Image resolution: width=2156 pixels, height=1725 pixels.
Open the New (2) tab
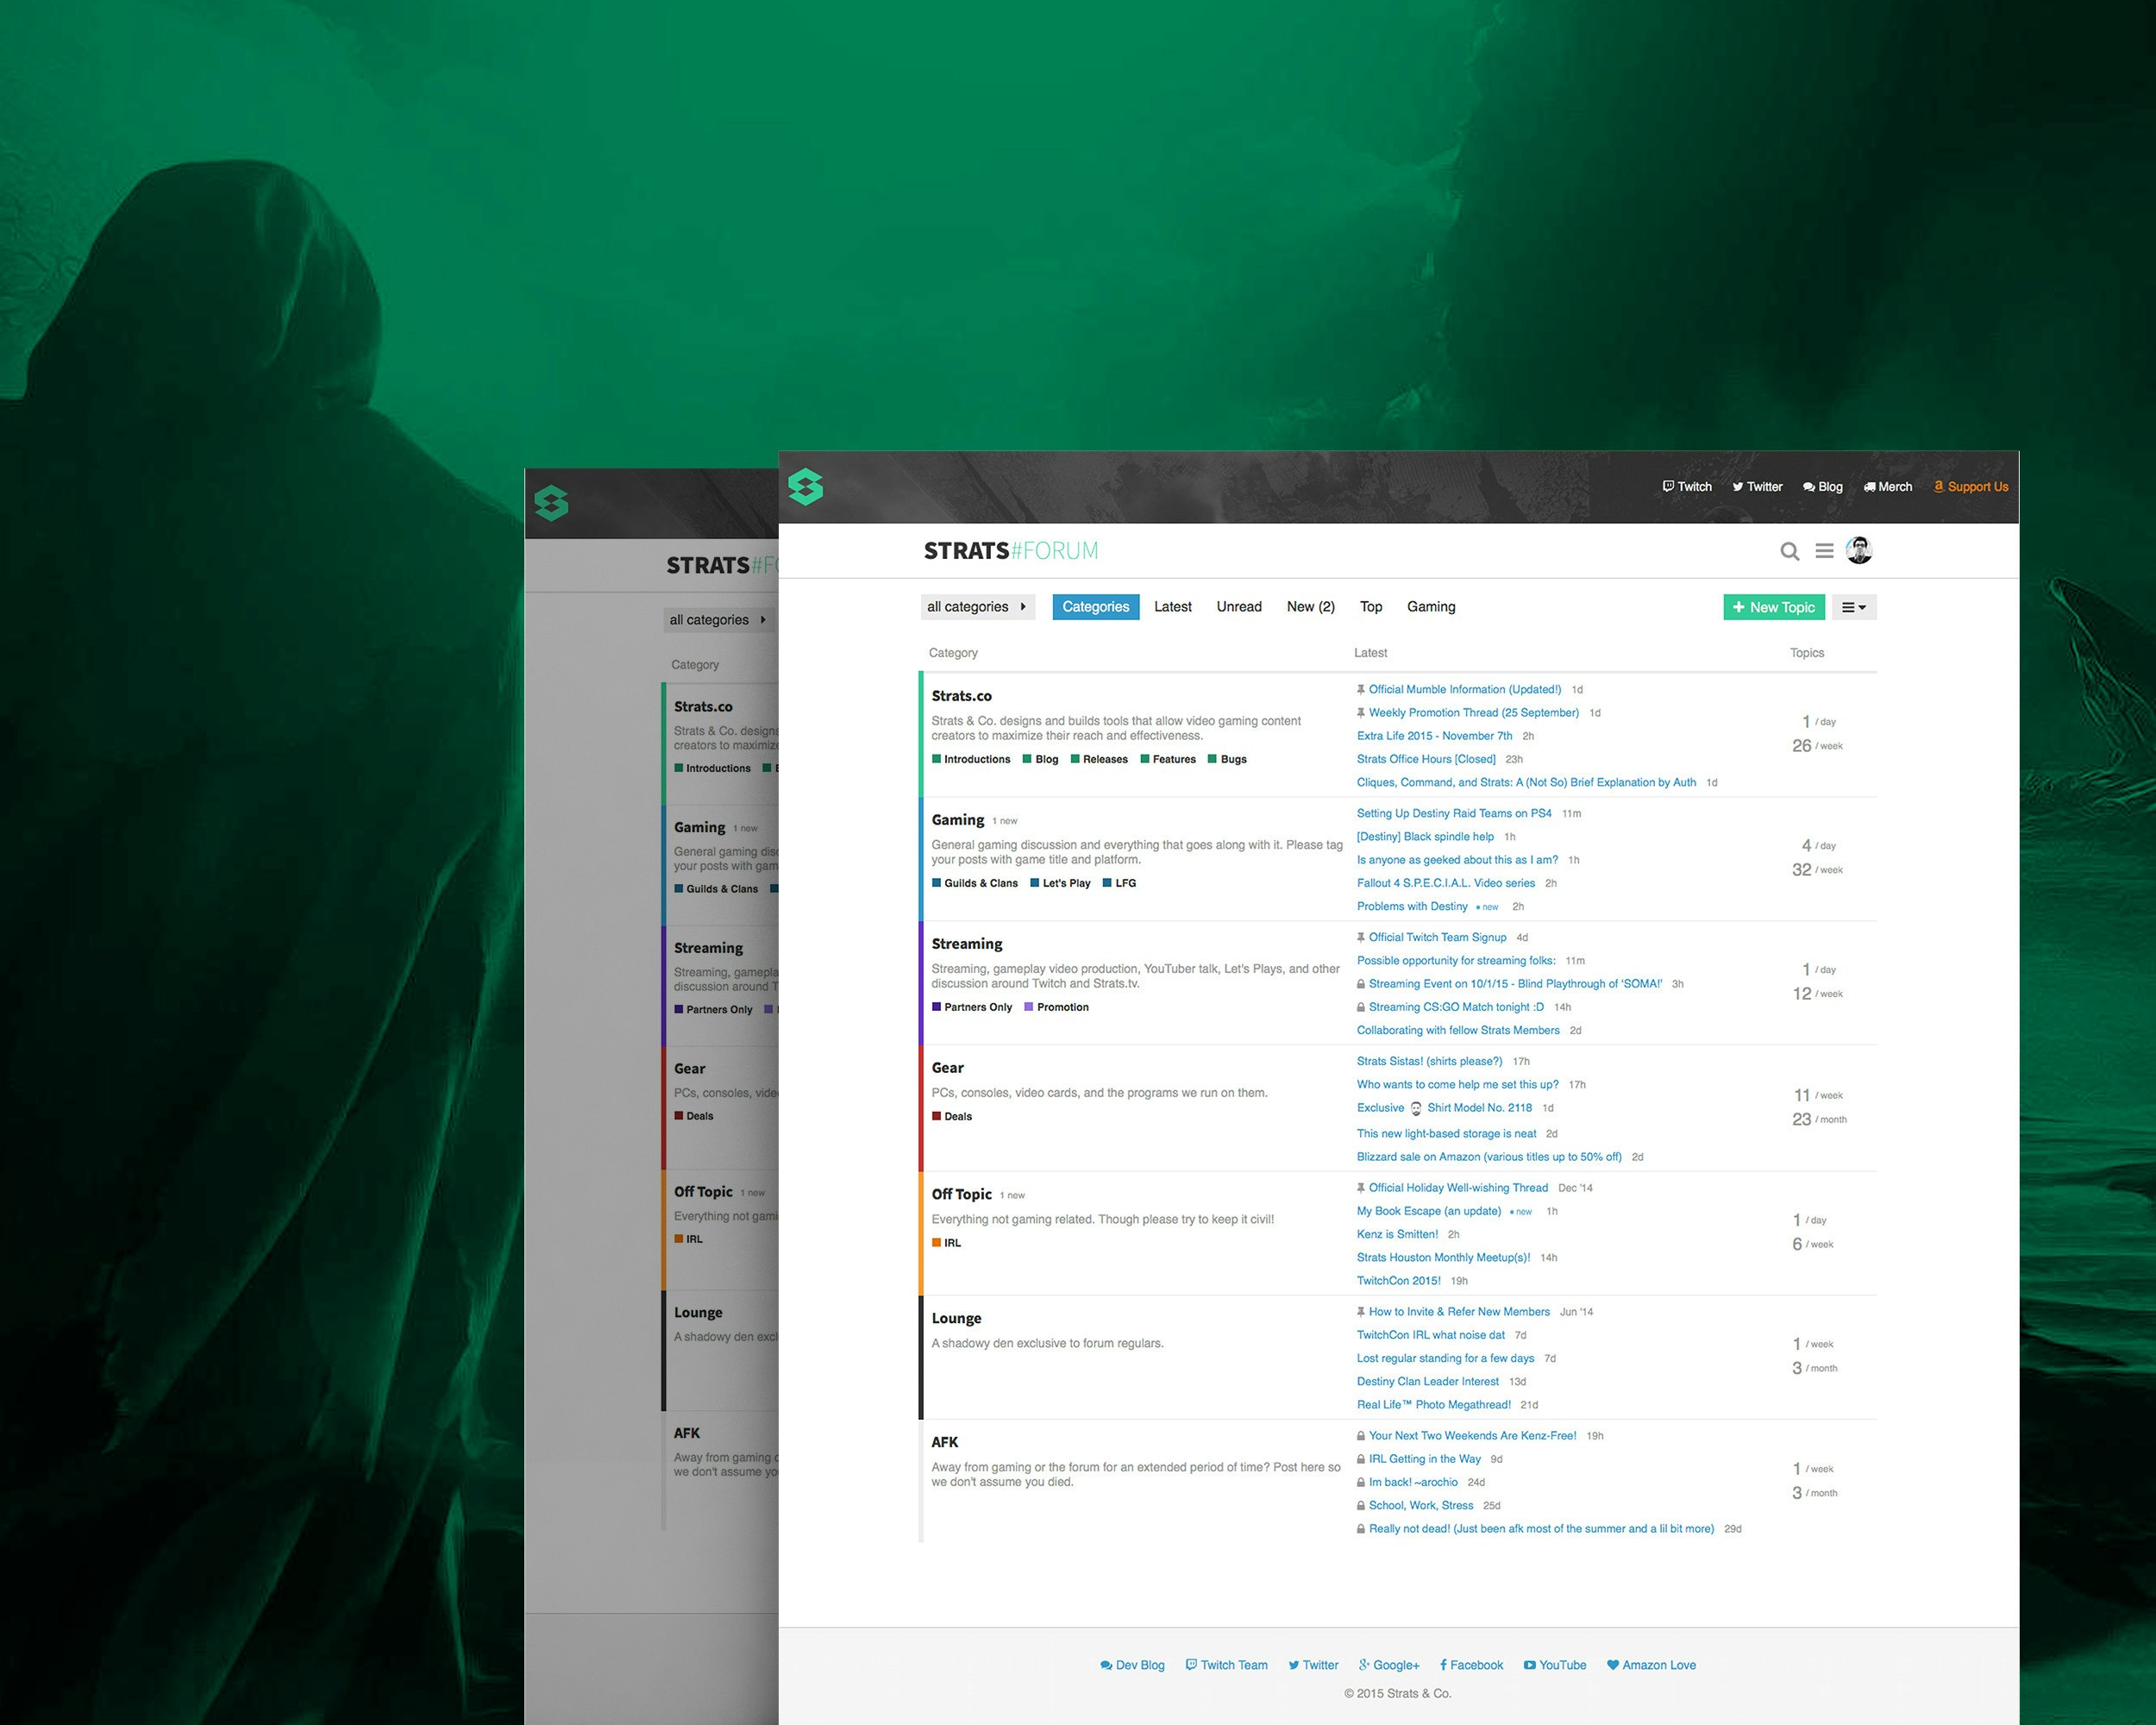coord(1310,607)
